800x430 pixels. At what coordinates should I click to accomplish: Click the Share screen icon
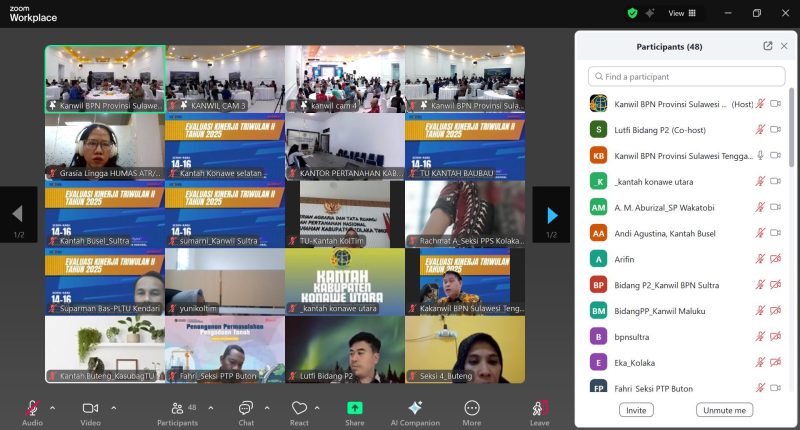[x=354, y=408]
